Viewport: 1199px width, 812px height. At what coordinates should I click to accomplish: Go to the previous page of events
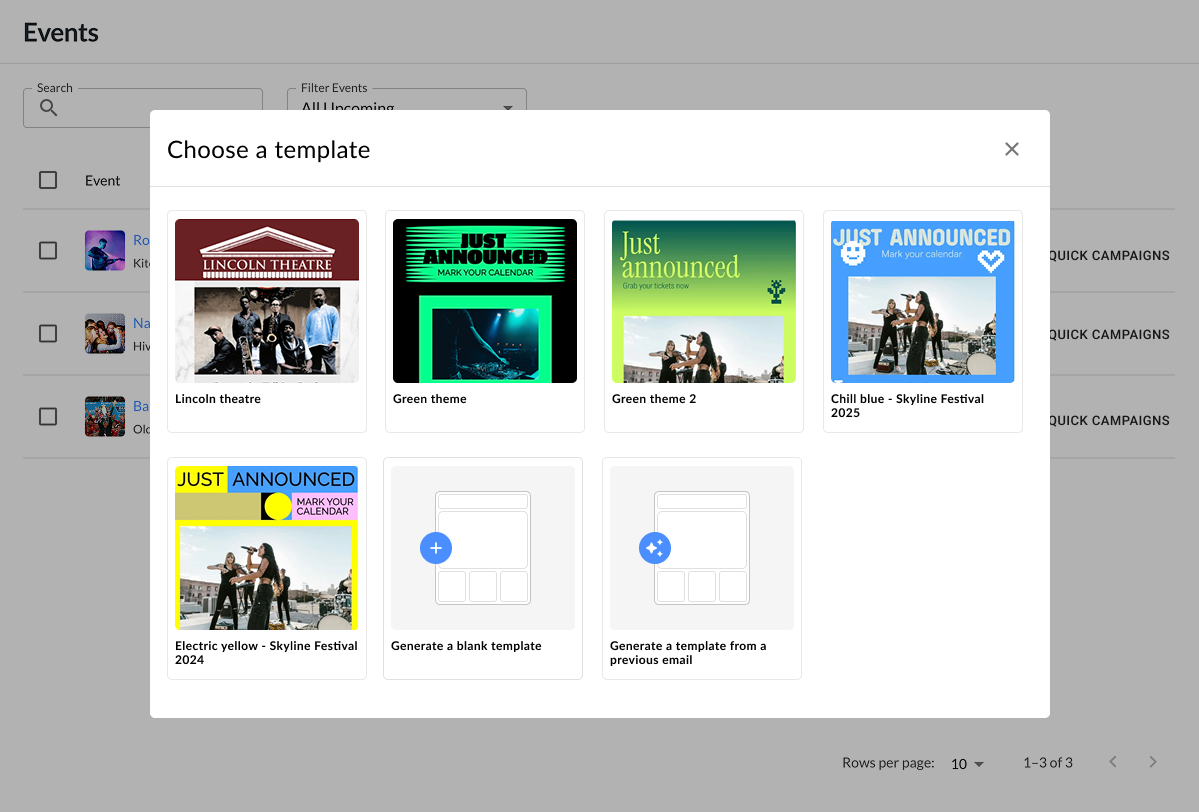pos(1113,762)
